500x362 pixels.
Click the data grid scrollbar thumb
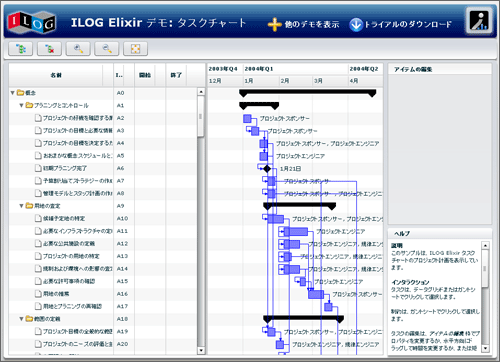point(201,116)
